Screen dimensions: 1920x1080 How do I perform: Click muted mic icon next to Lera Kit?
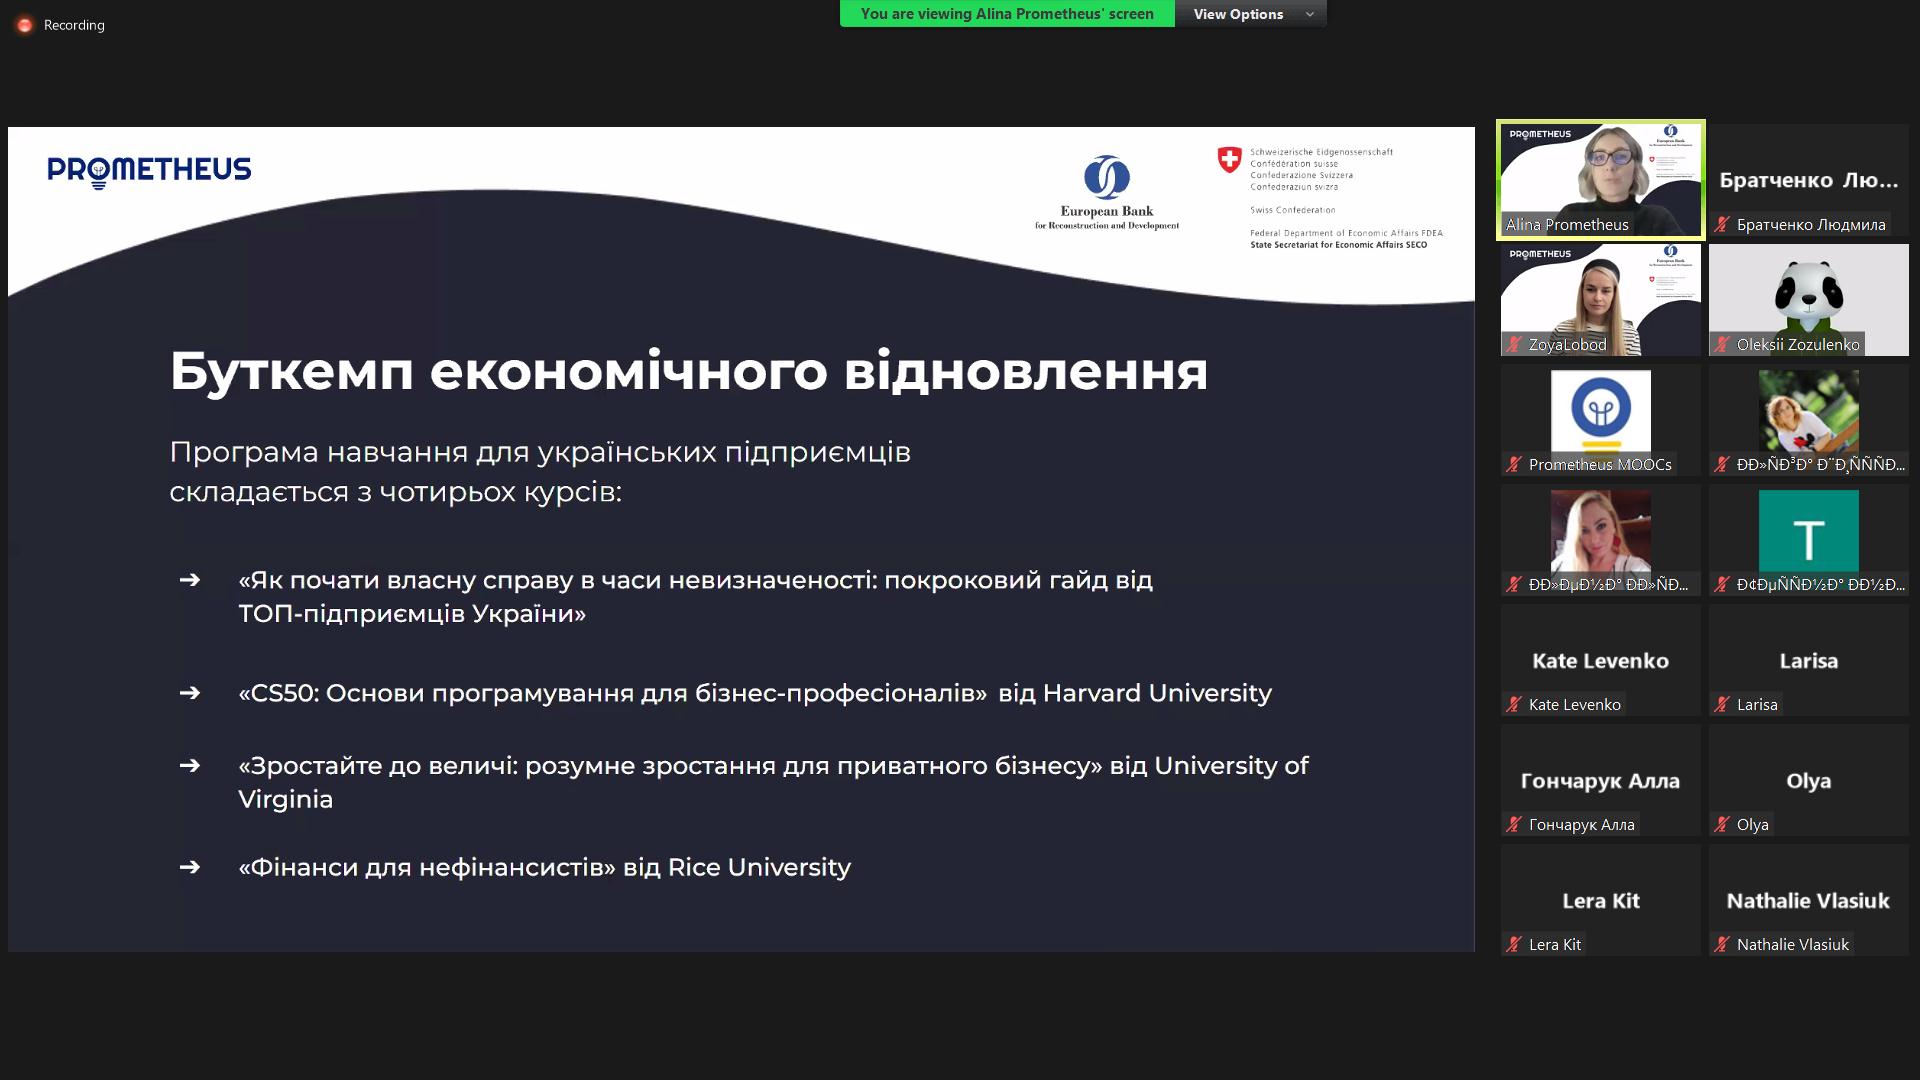pos(1514,945)
